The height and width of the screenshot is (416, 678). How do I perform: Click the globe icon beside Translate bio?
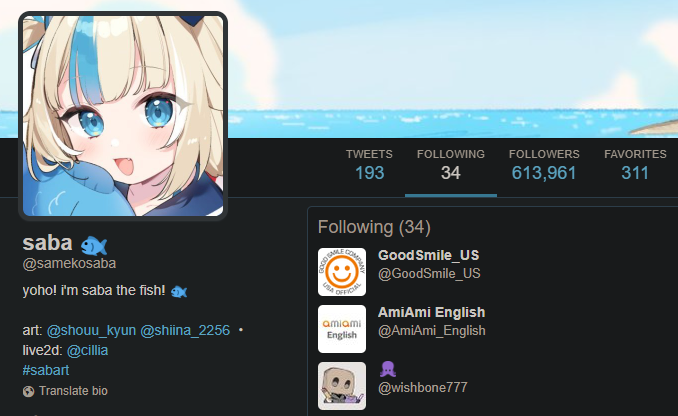pos(29,391)
